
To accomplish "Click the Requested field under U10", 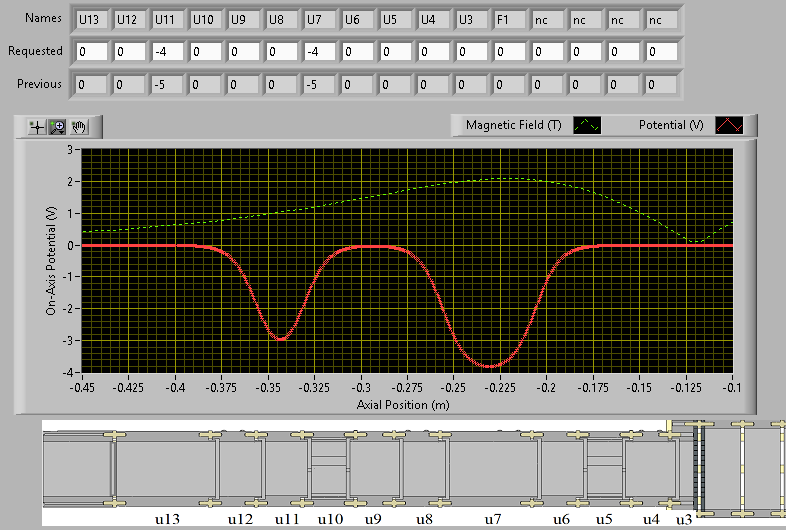I will (206, 52).
